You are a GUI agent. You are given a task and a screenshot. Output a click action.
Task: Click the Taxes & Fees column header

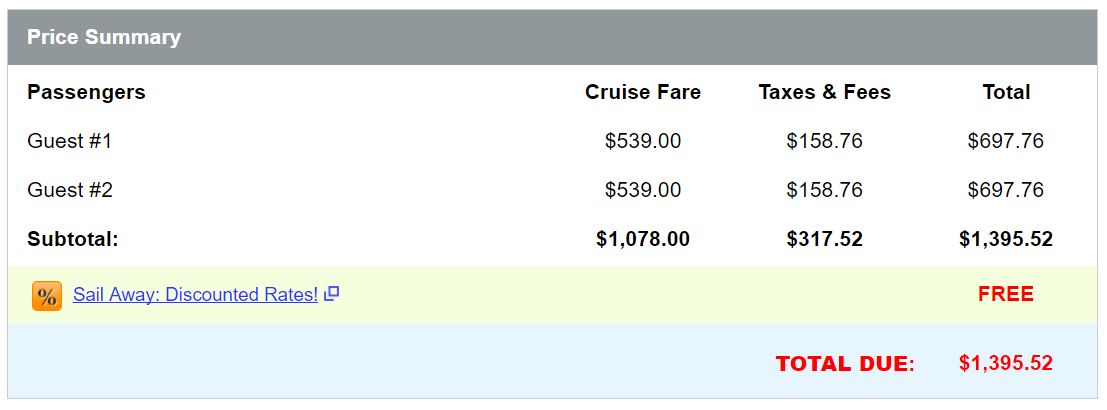click(825, 92)
